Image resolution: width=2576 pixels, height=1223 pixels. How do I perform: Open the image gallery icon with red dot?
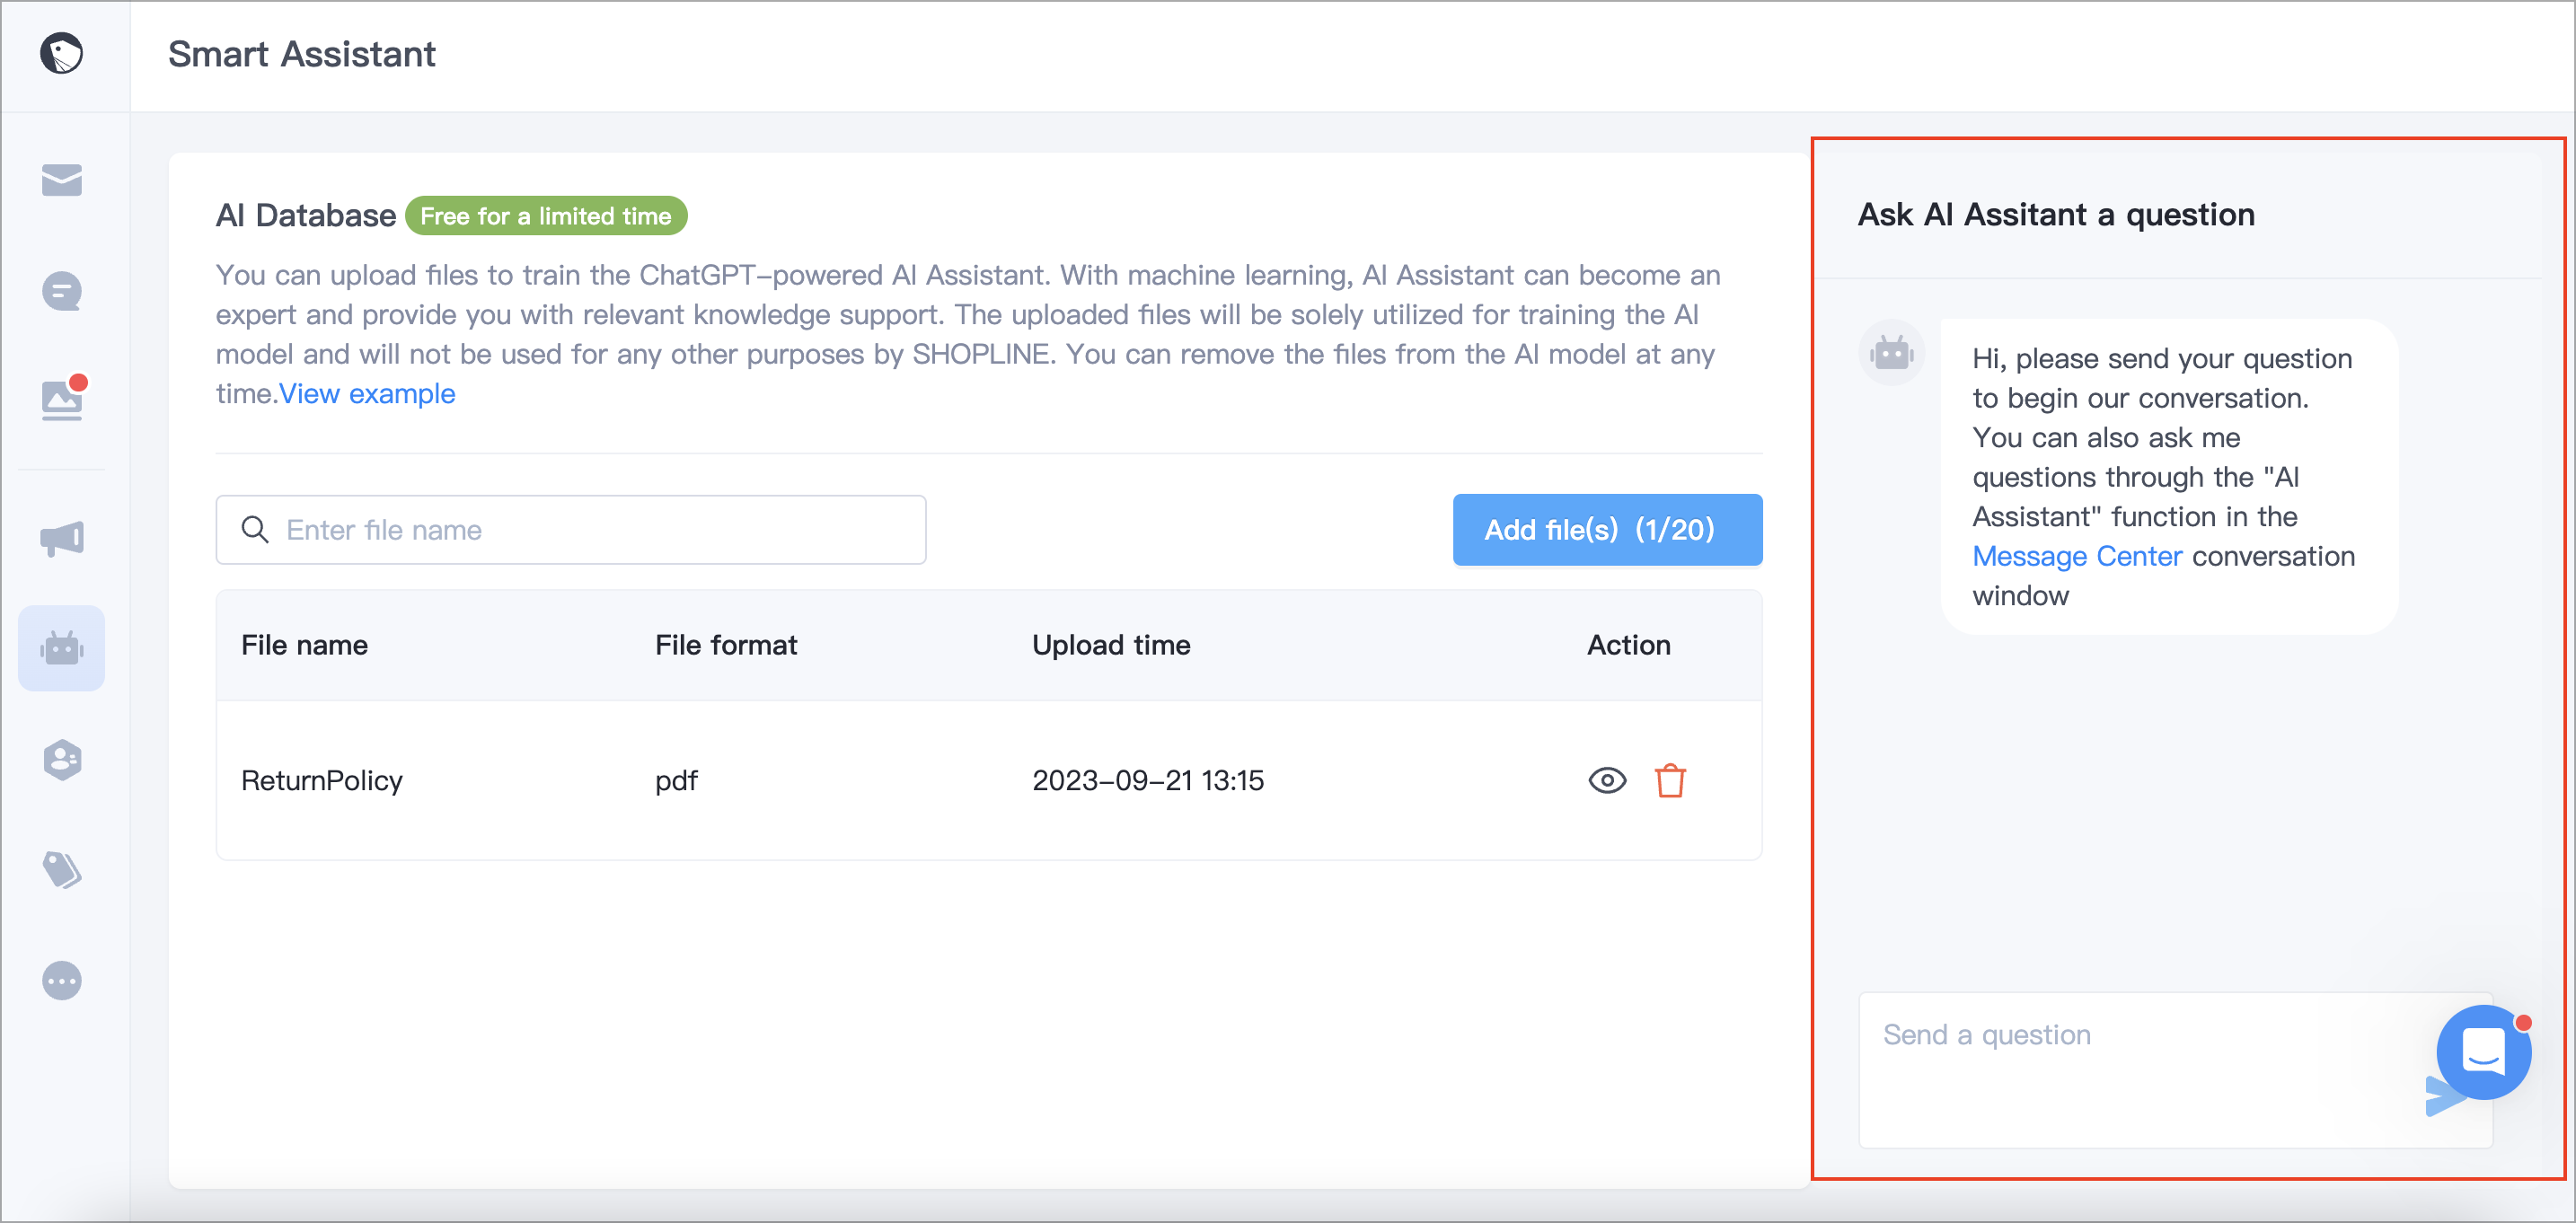(63, 399)
